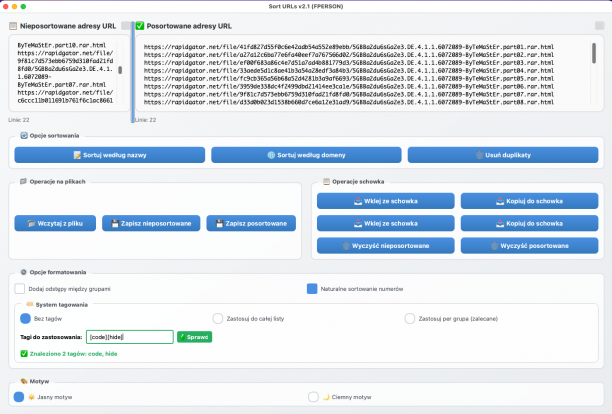Image resolution: width=612 pixels, height=414 pixels.
Task: Click ByTeMaStEr.part07.rar.html in unsorted list
Action: point(62,85)
